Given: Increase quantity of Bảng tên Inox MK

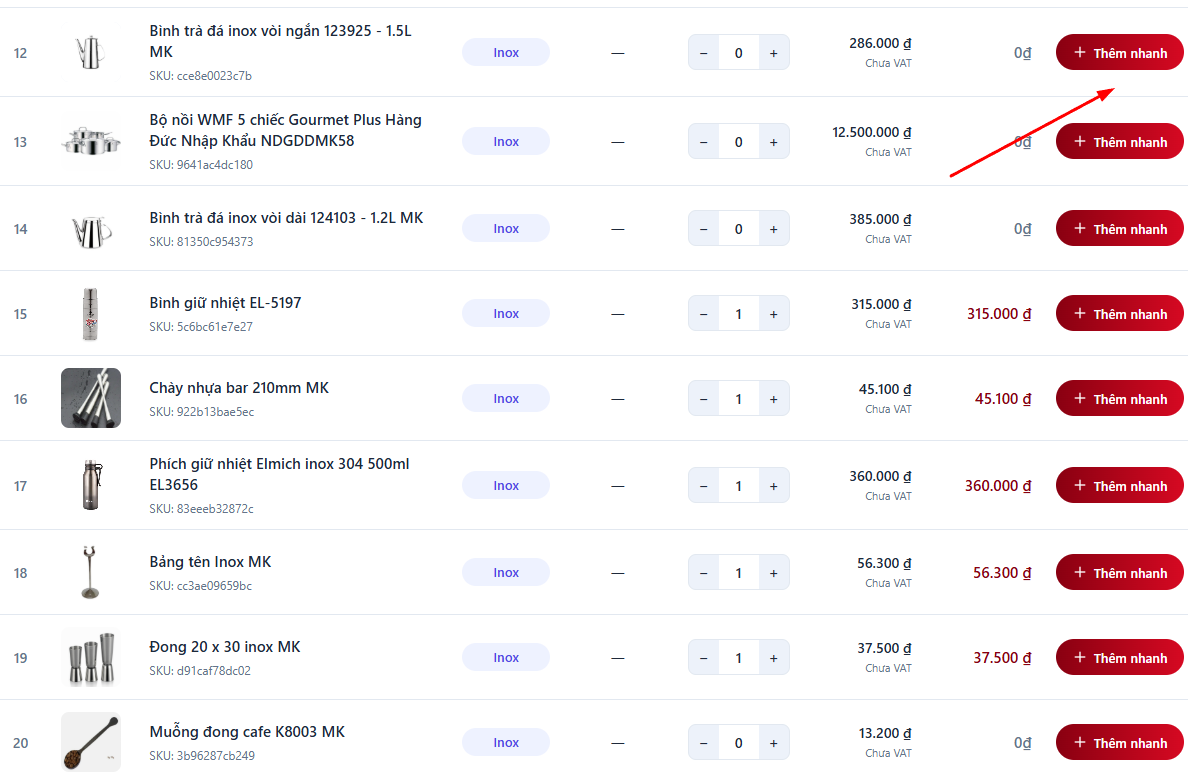Looking at the screenshot, I should click(x=773, y=573).
